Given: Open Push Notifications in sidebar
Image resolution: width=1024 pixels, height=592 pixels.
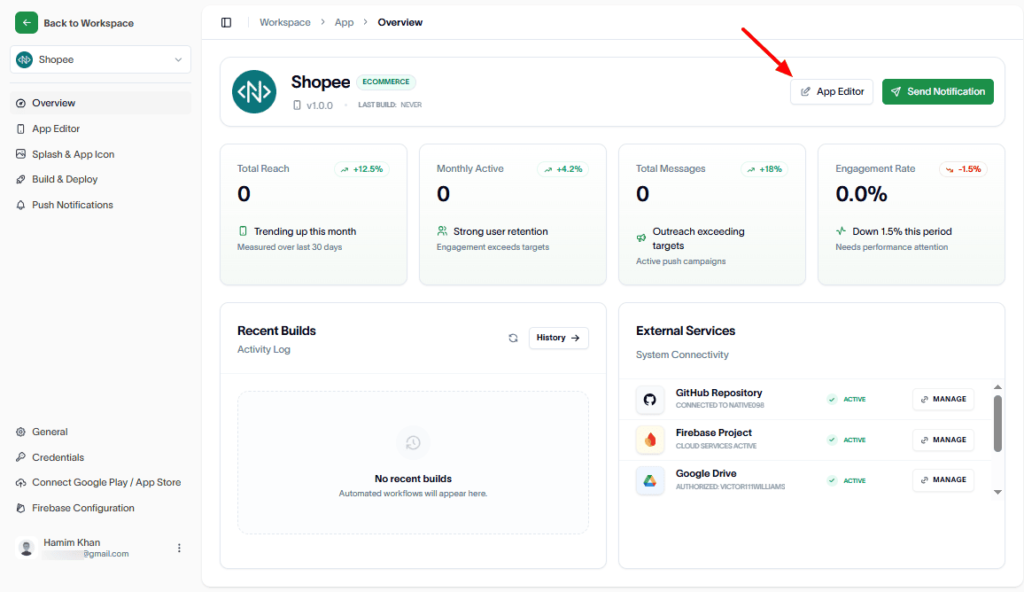Looking at the screenshot, I should point(101,205).
